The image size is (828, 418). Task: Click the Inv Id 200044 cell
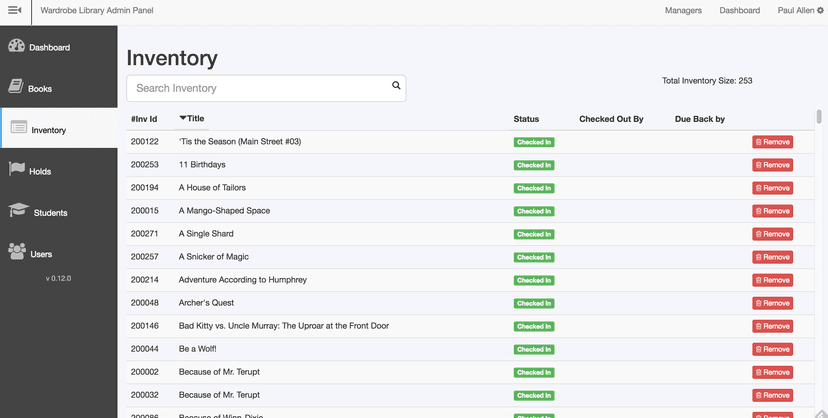145,349
